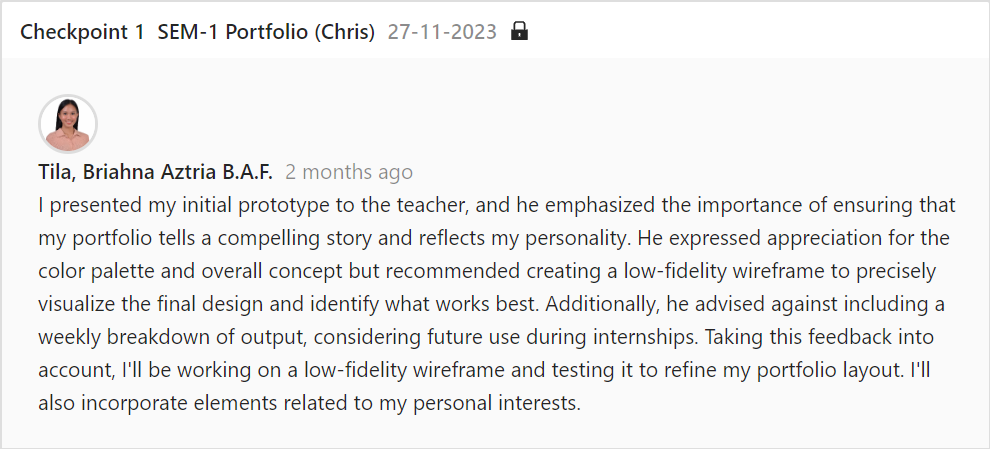Select the 27-11-2023 date text
The height and width of the screenshot is (449, 990).
tap(442, 32)
